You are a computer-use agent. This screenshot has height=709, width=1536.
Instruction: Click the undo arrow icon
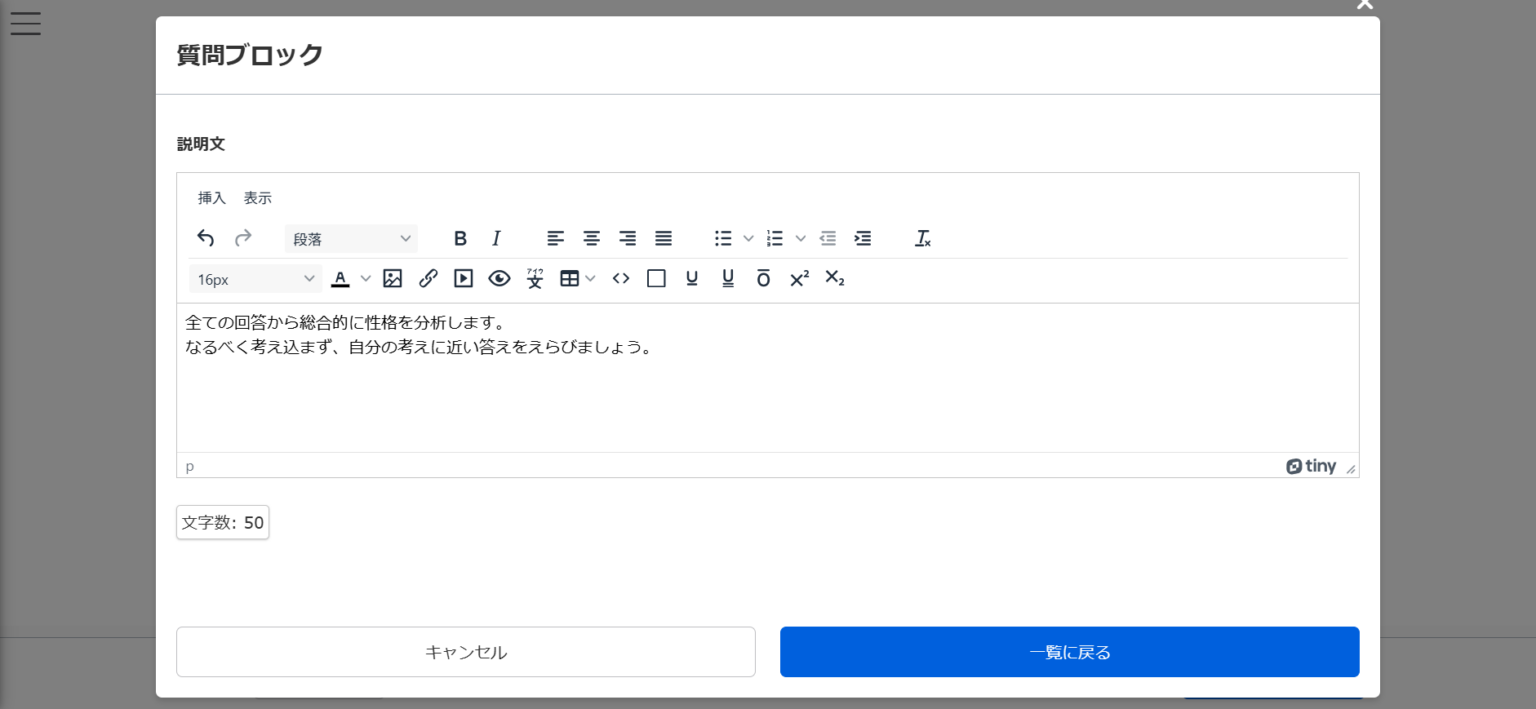[206, 238]
